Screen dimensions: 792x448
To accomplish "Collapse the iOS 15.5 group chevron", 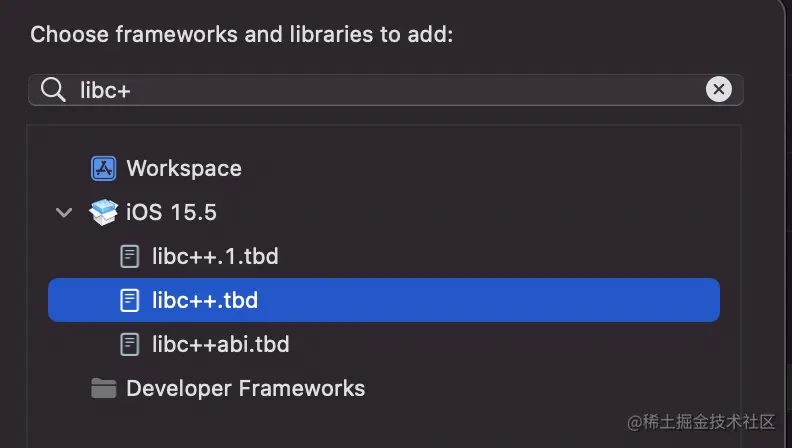I will pyautogui.click(x=64, y=212).
